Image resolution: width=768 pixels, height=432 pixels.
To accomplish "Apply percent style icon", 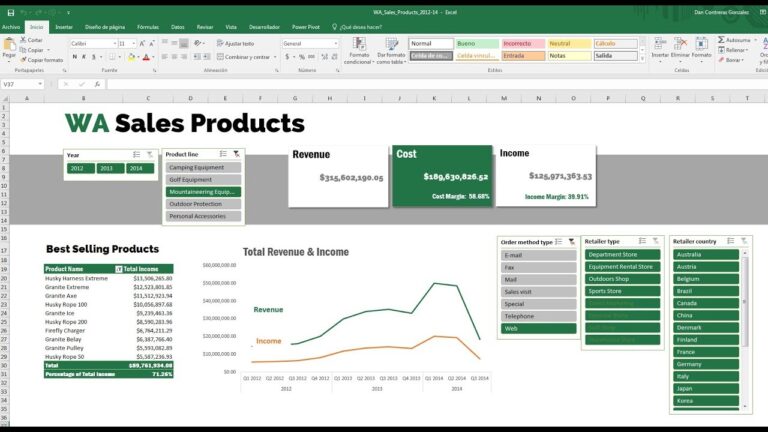I will point(302,57).
